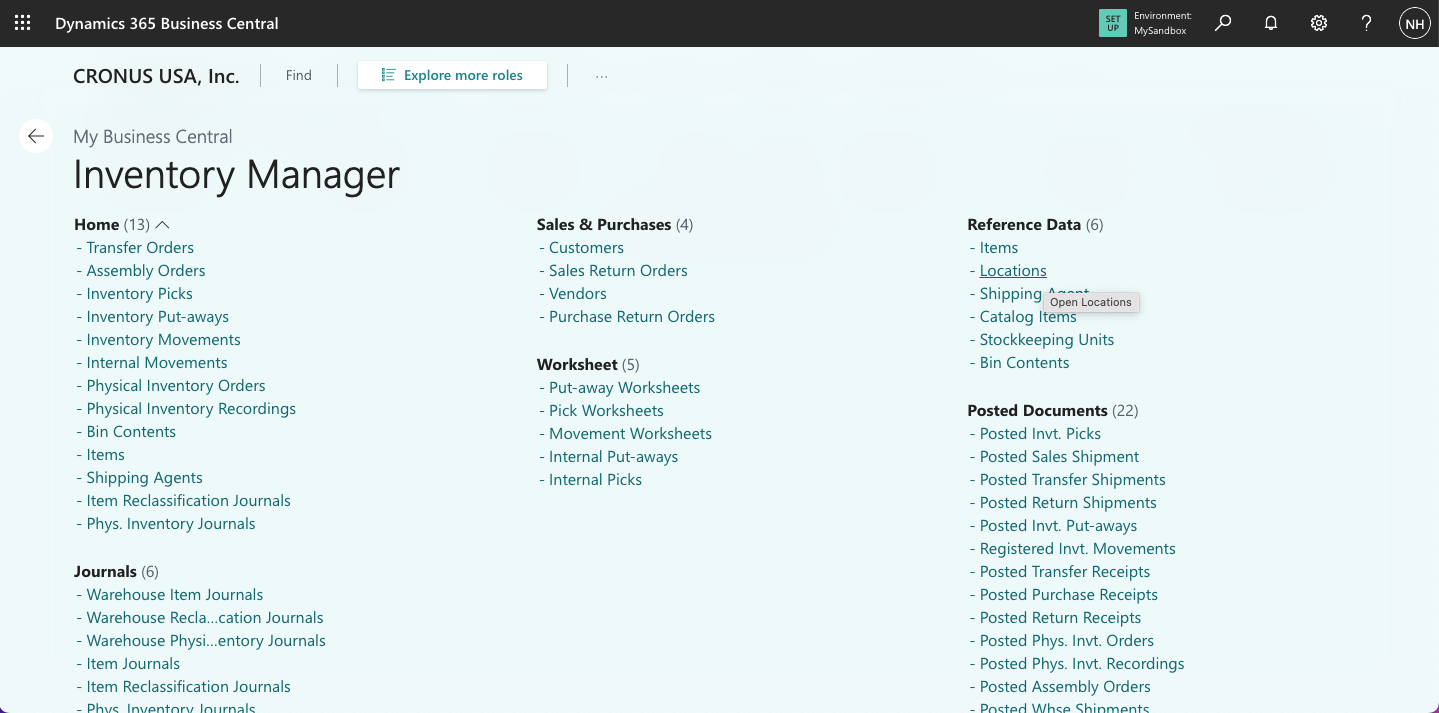Open Assembly Orders
The width and height of the screenshot is (1439, 713).
pos(146,271)
